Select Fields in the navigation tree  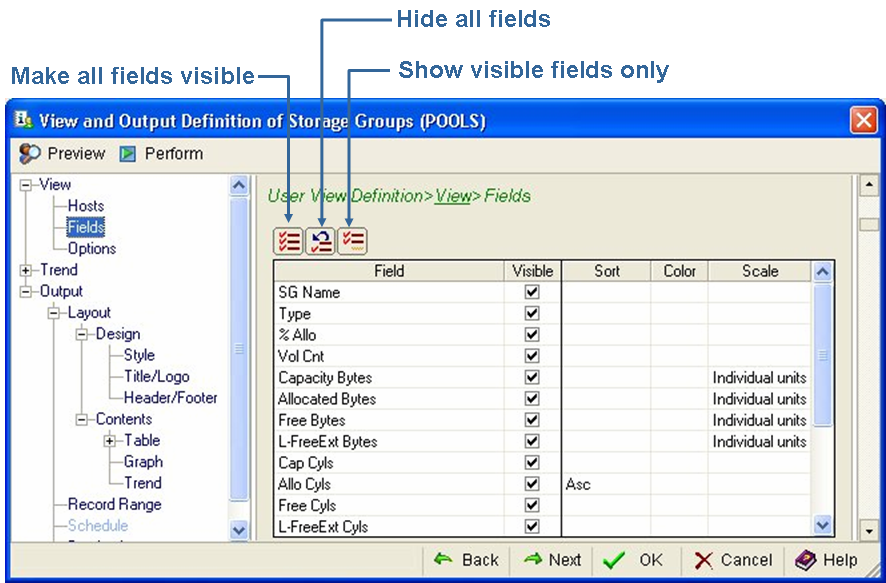tap(85, 227)
